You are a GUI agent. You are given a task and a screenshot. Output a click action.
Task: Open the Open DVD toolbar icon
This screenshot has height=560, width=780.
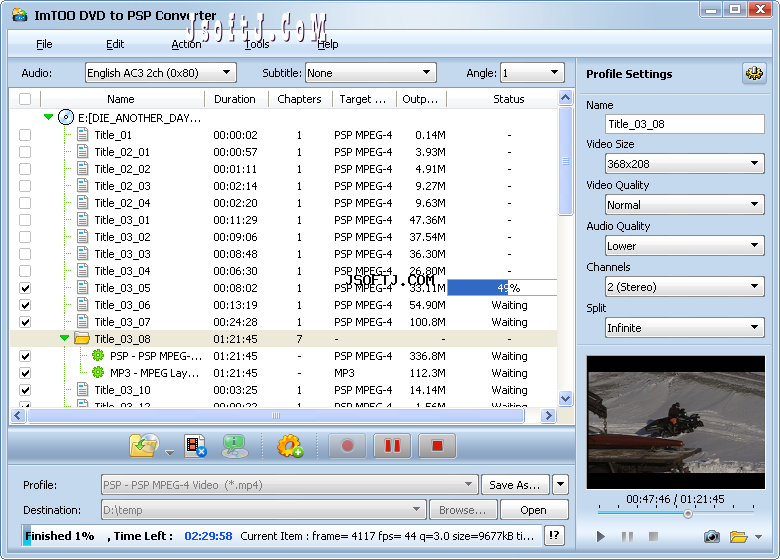144,445
